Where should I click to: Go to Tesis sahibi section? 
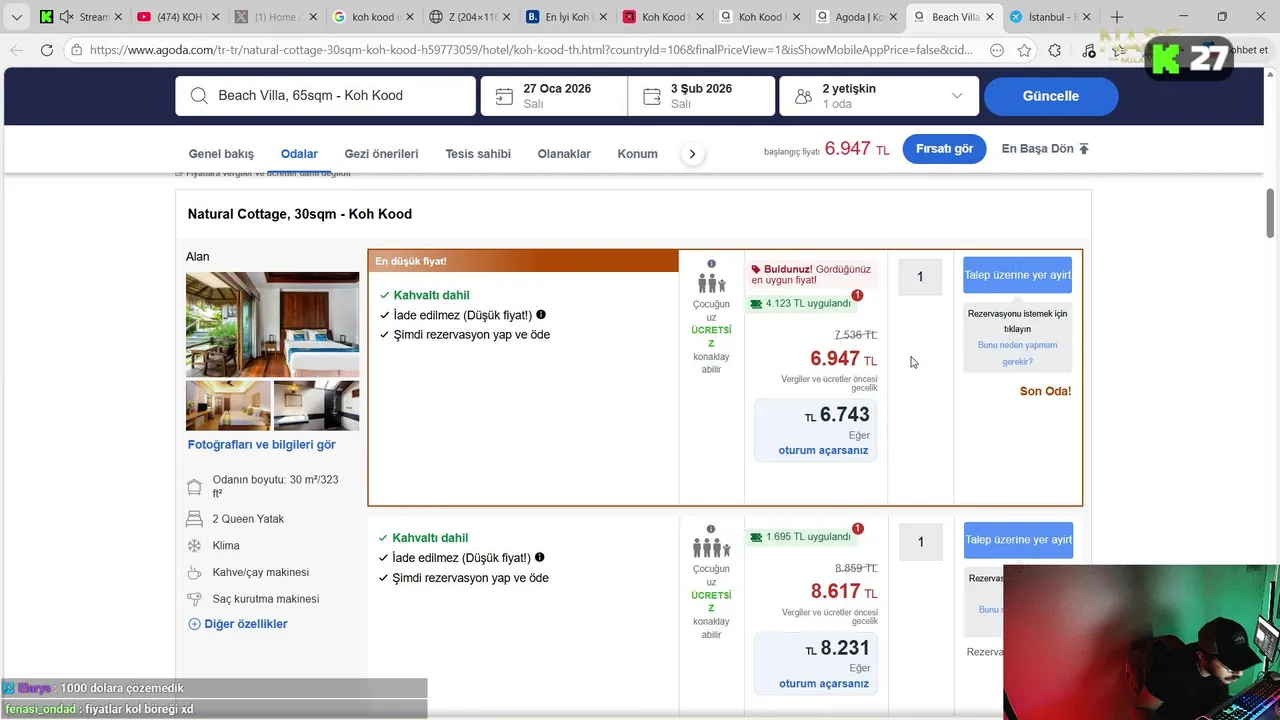click(478, 154)
